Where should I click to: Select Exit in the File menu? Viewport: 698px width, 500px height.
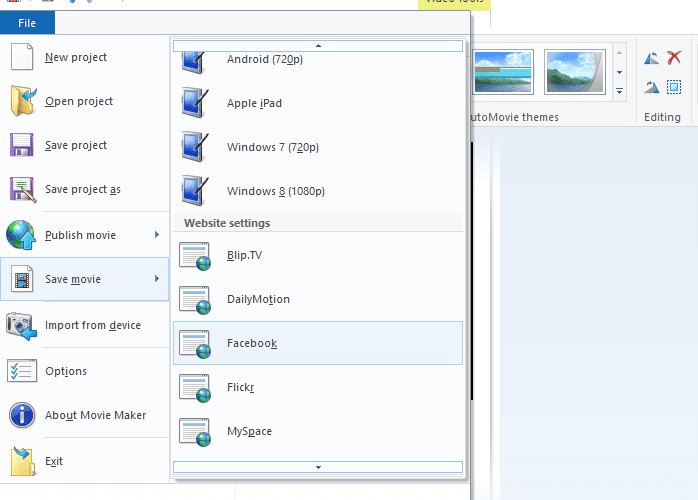(x=85, y=461)
